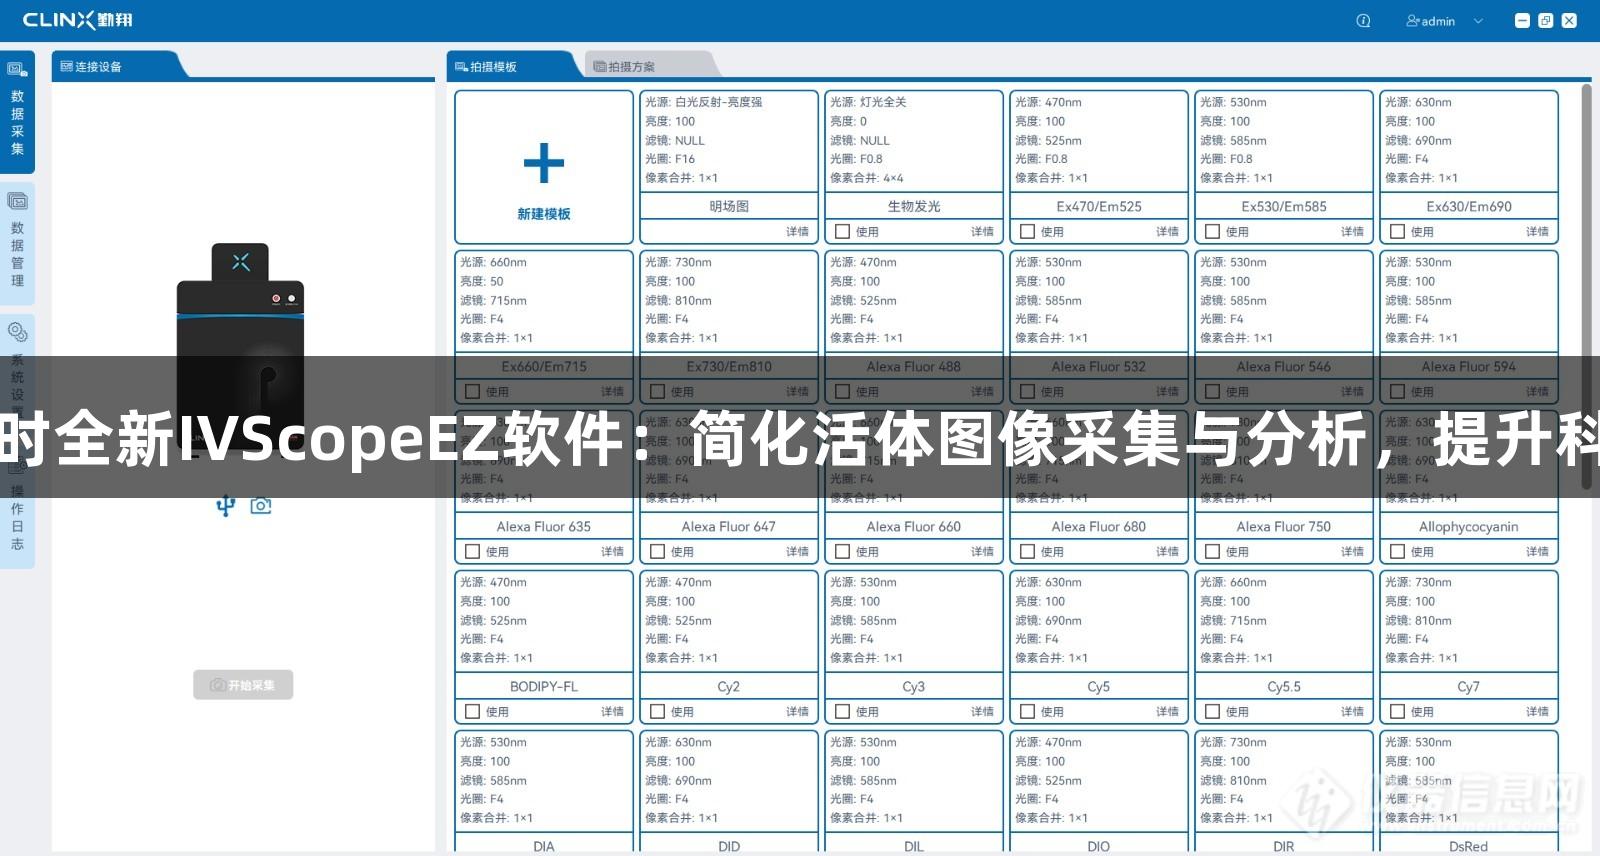This screenshot has height=856, width=1600.
Task: Tick 使用 checkbox on Cy2 card
Action: tap(657, 711)
